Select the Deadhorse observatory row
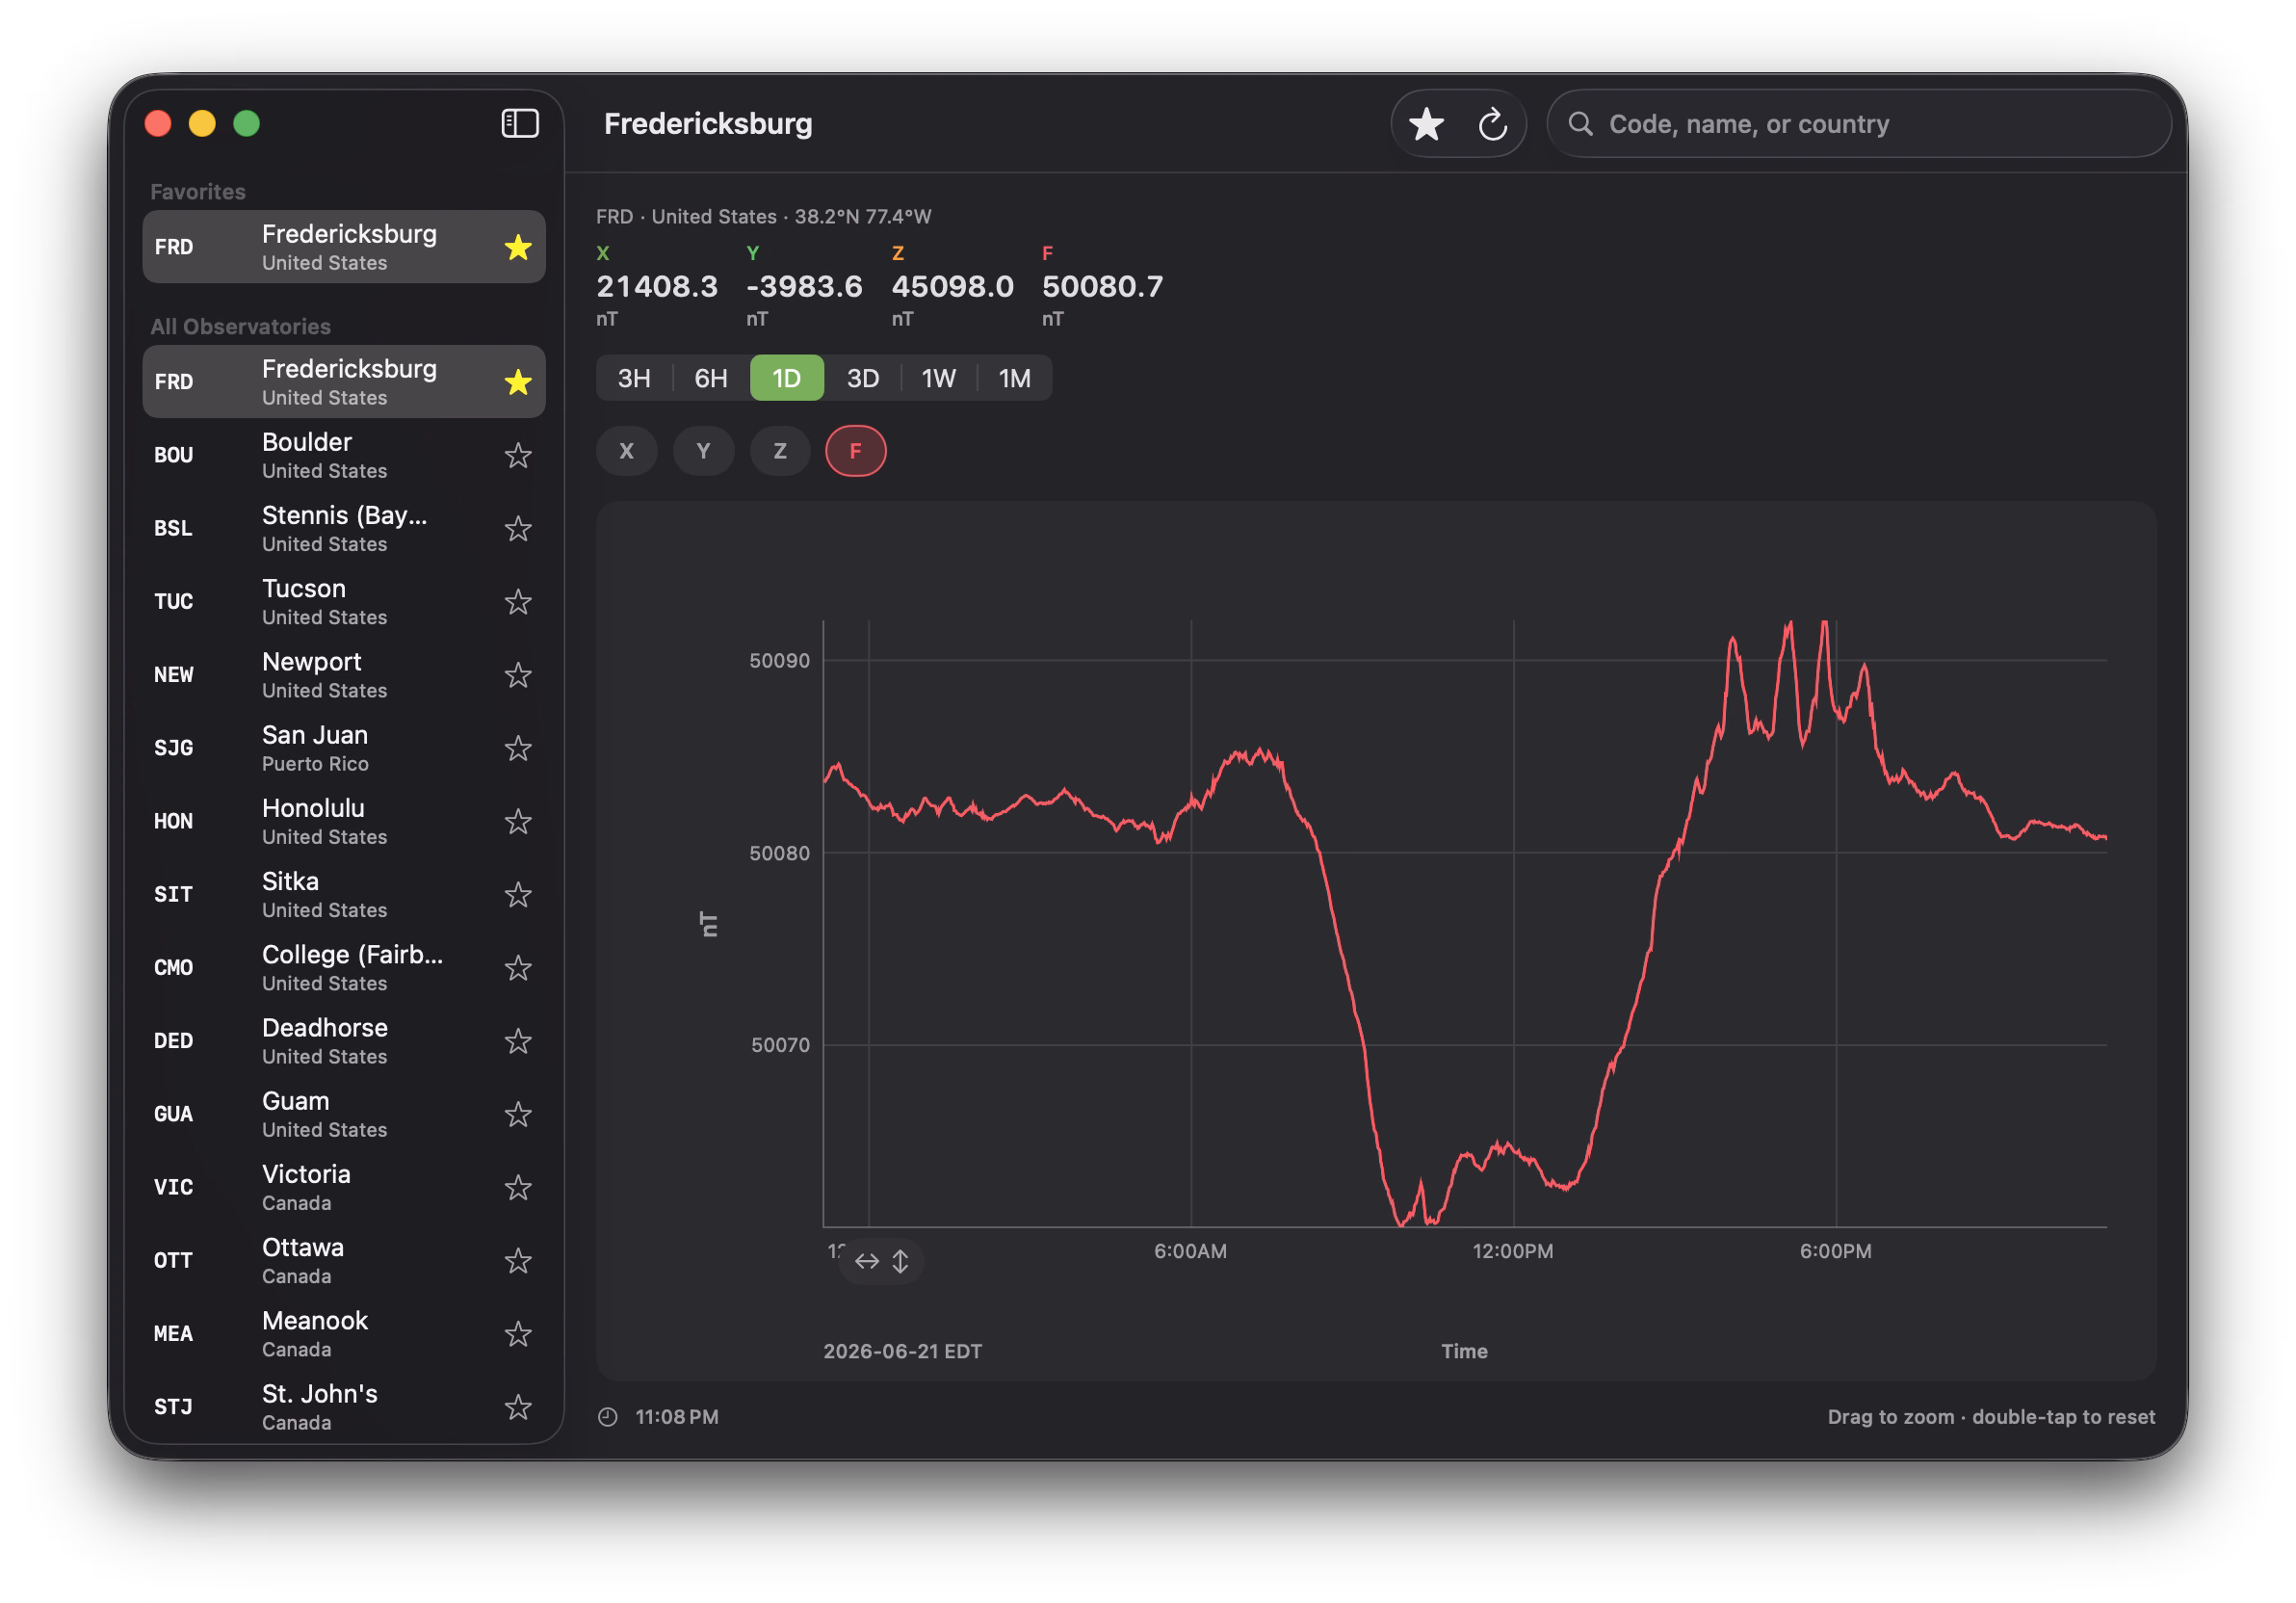The height and width of the screenshot is (1603, 2296). (x=344, y=1041)
